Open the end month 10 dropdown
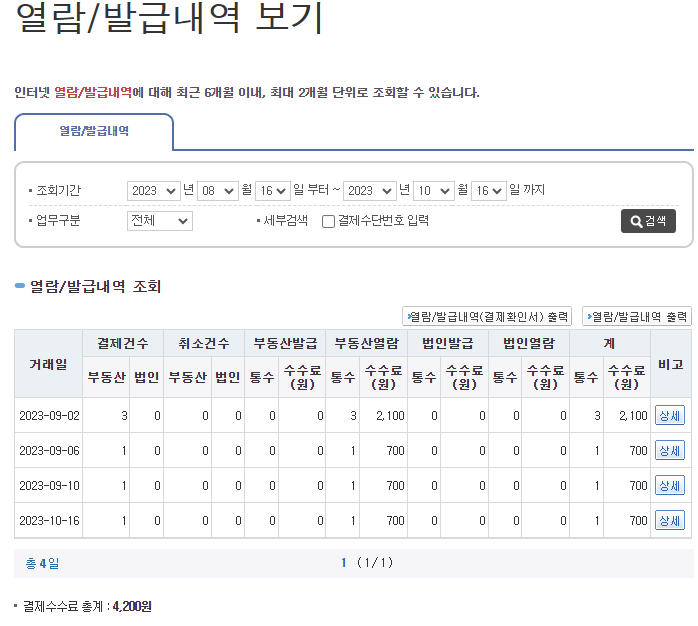The image size is (698, 626). (x=434, y=191)
